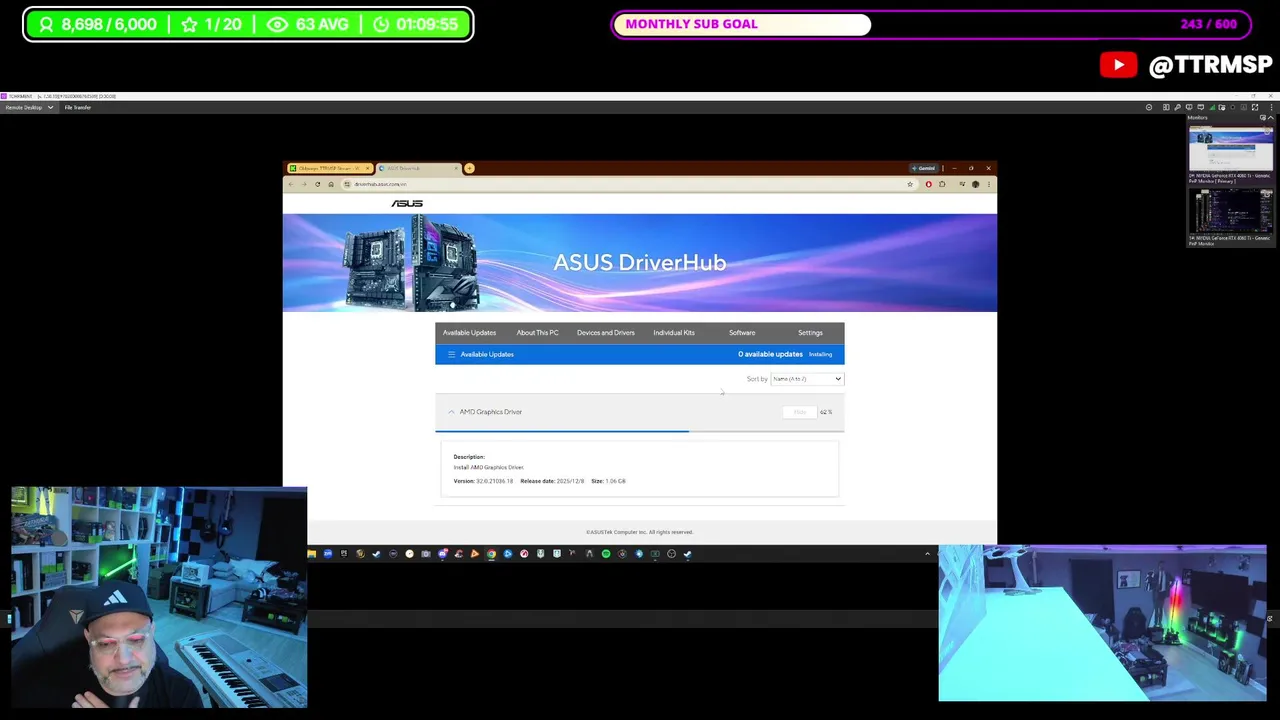Click Chrome's forward arrow
Screen dimensions: 1280x720
coord(304,184)
